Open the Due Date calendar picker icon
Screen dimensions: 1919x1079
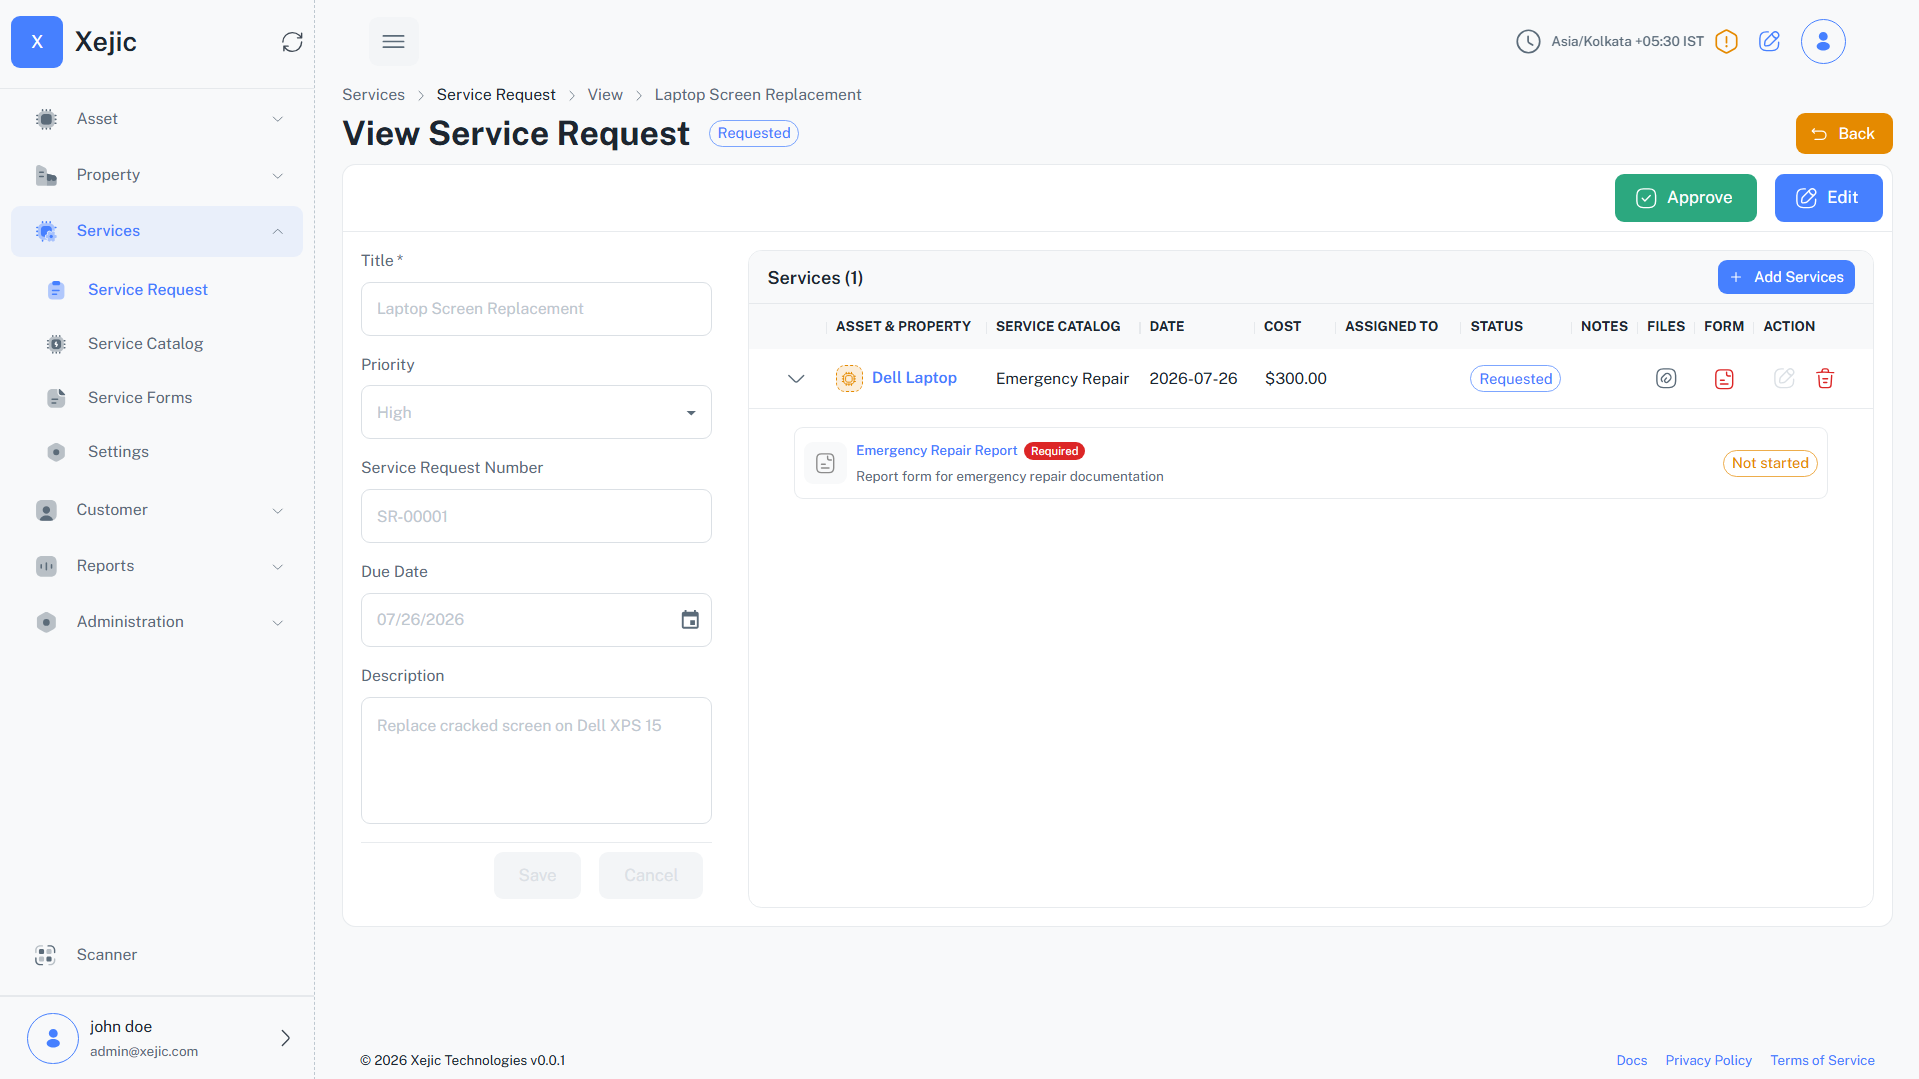point(690,620)
